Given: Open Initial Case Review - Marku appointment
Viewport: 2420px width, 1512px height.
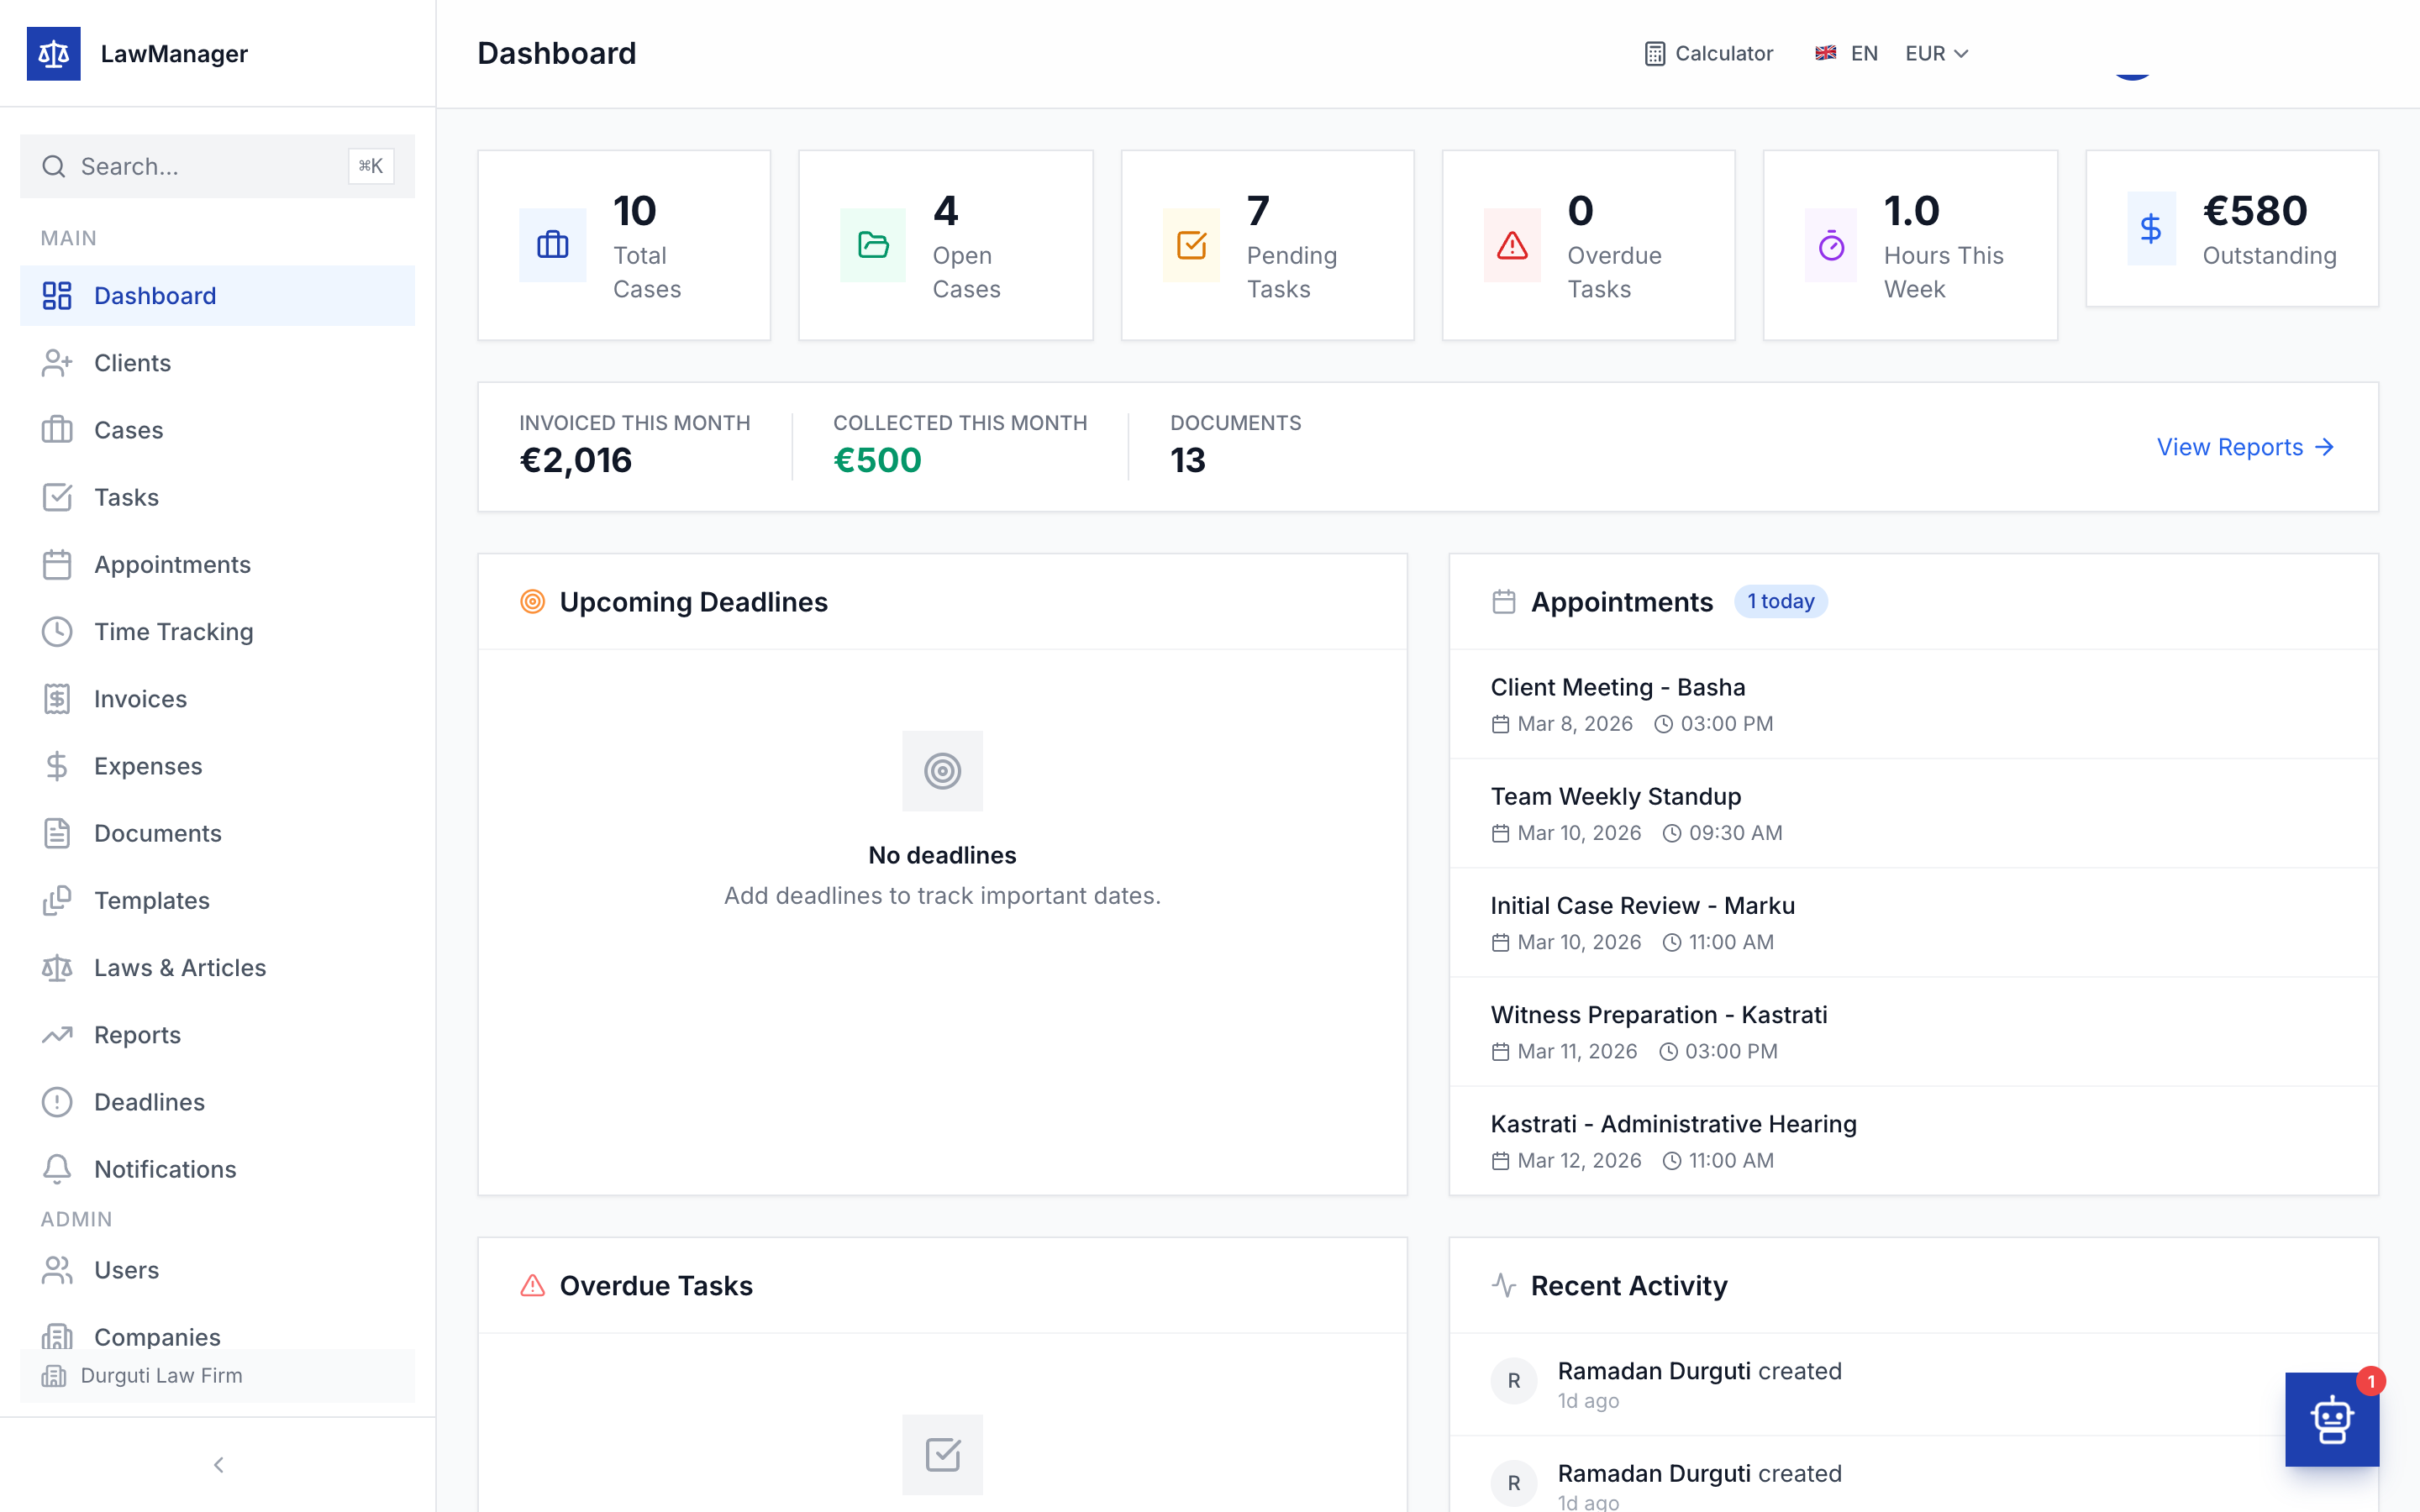Looking at the screenshot, I should point(1913,922).
